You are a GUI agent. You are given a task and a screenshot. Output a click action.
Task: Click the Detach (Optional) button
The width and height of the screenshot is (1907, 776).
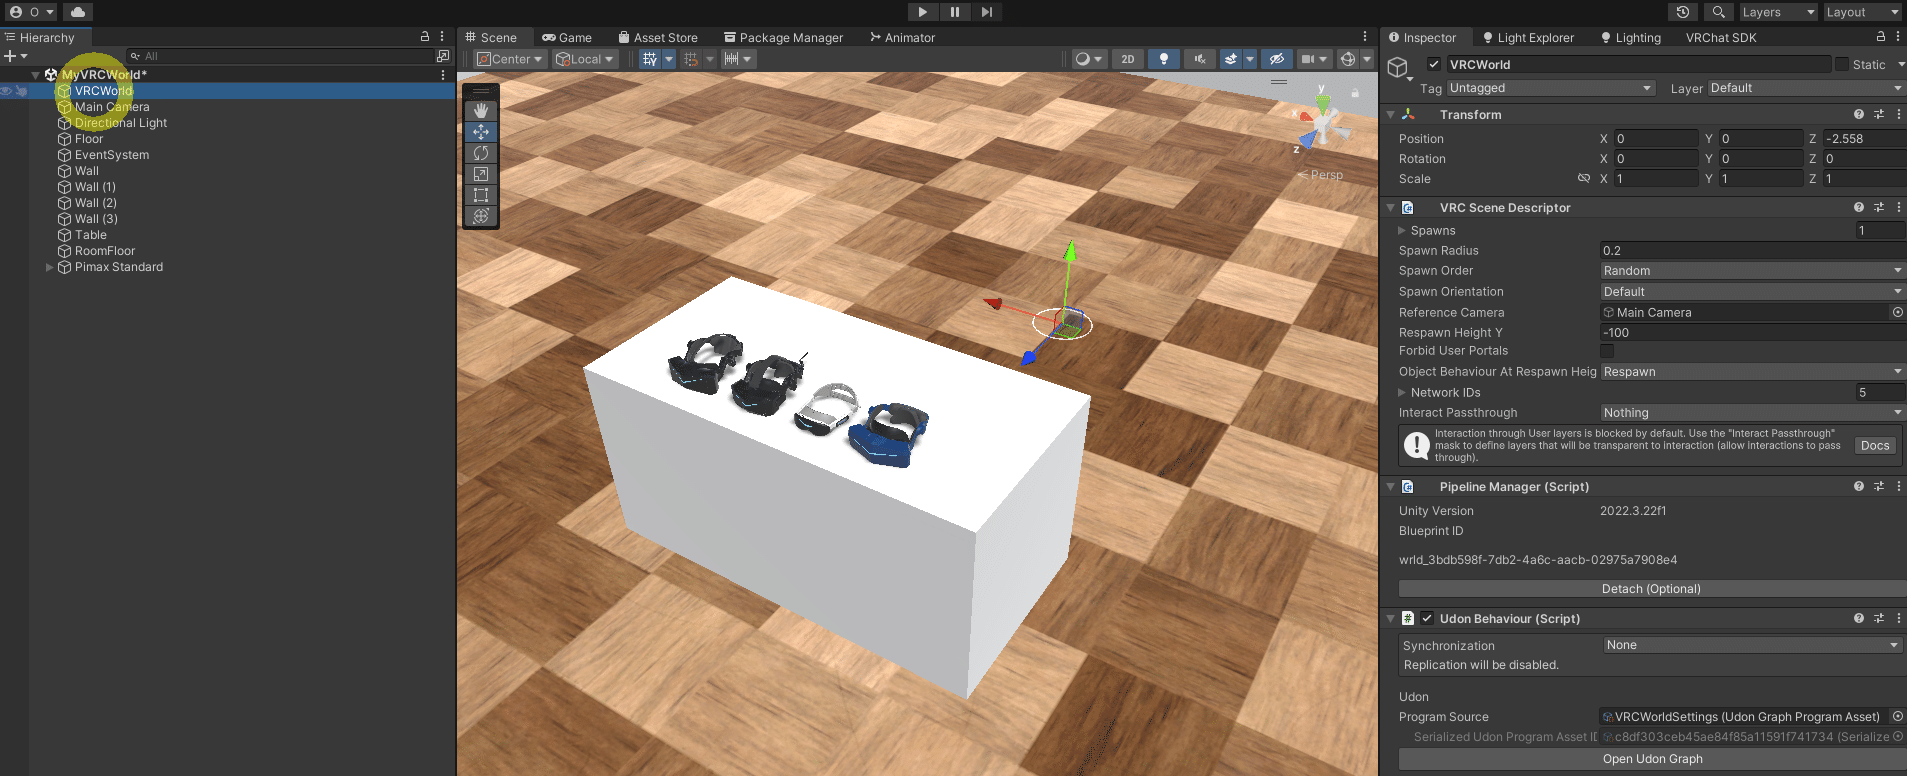click(1651, 589)
